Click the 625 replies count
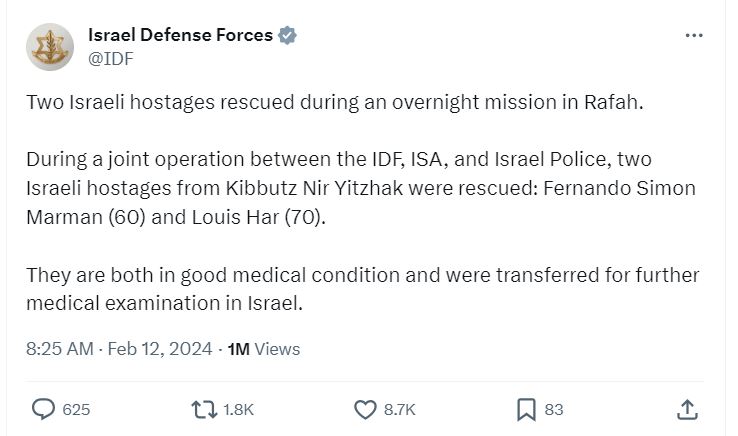The height and width of the screenshot is (436, 738). (76, 409)
